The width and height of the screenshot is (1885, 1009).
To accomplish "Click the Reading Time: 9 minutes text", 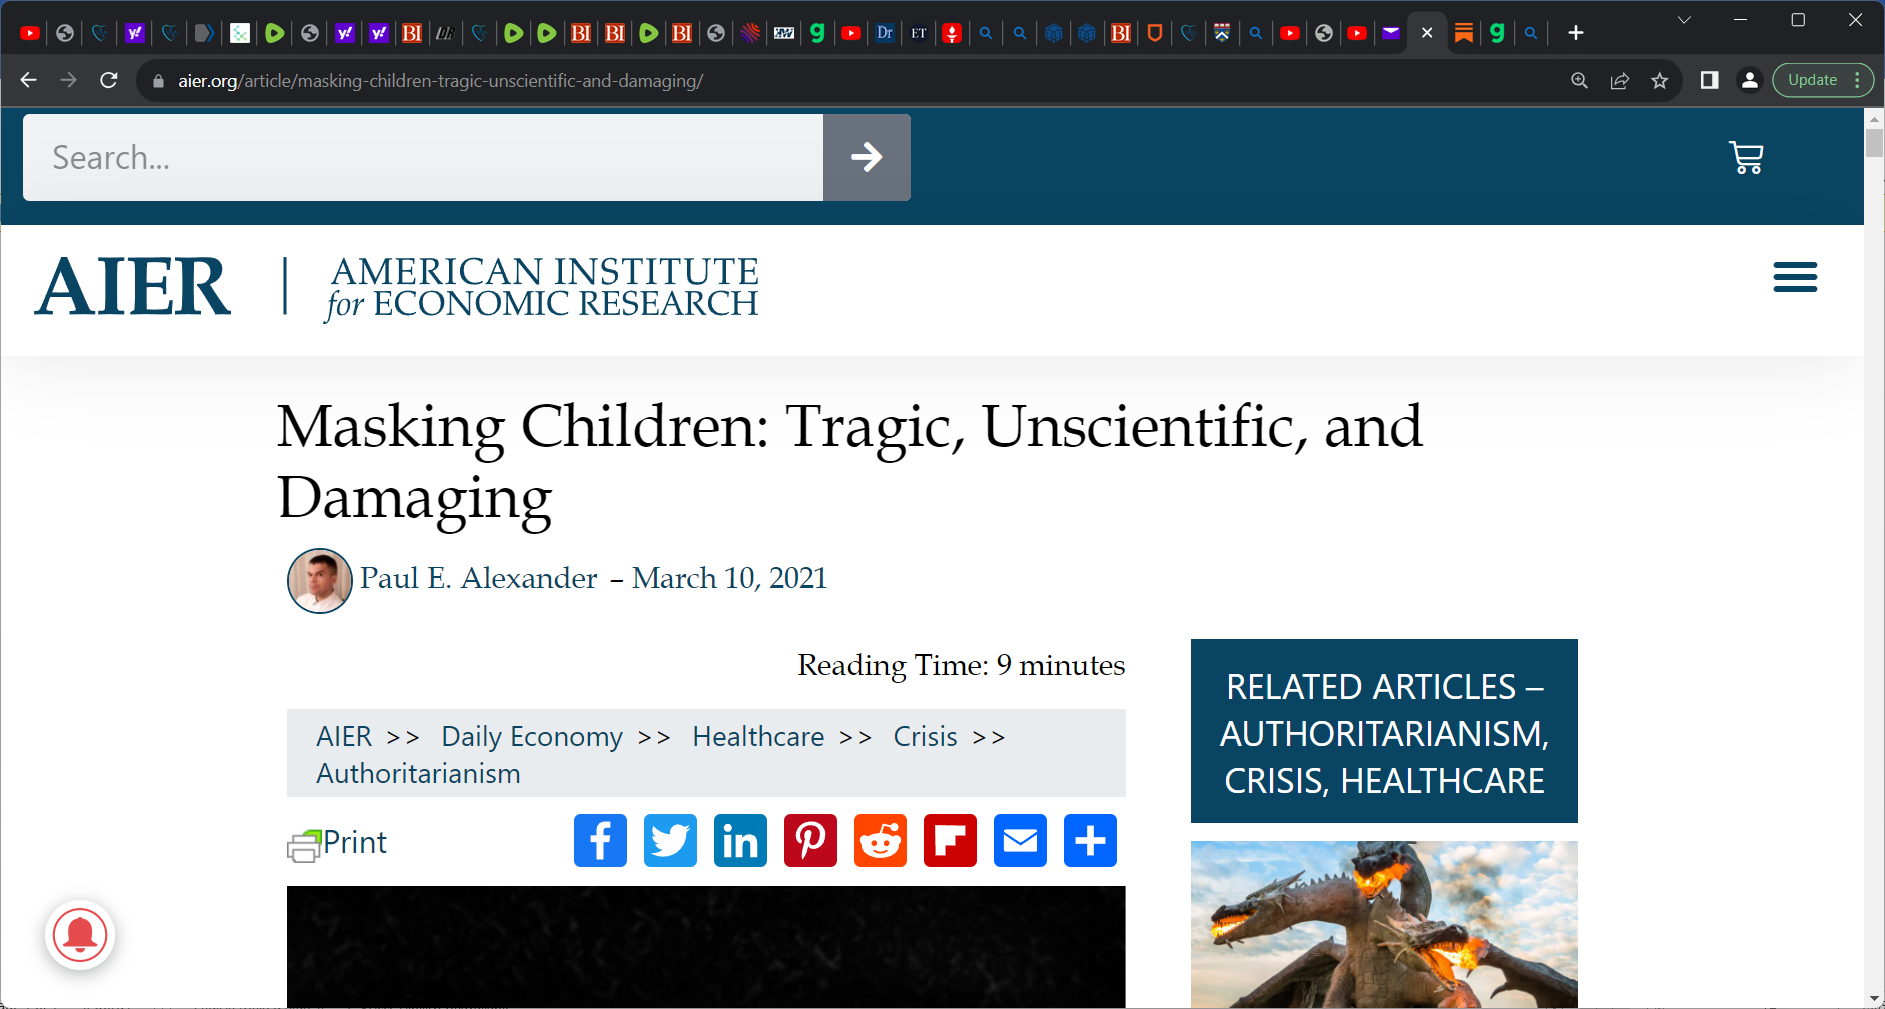I will click(x=961, y=665).
